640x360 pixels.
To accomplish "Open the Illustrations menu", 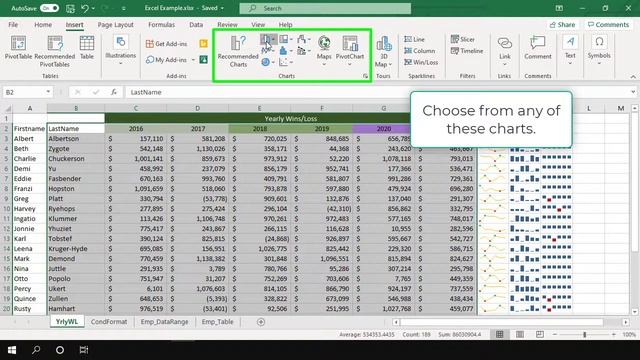I will point(120,51).
